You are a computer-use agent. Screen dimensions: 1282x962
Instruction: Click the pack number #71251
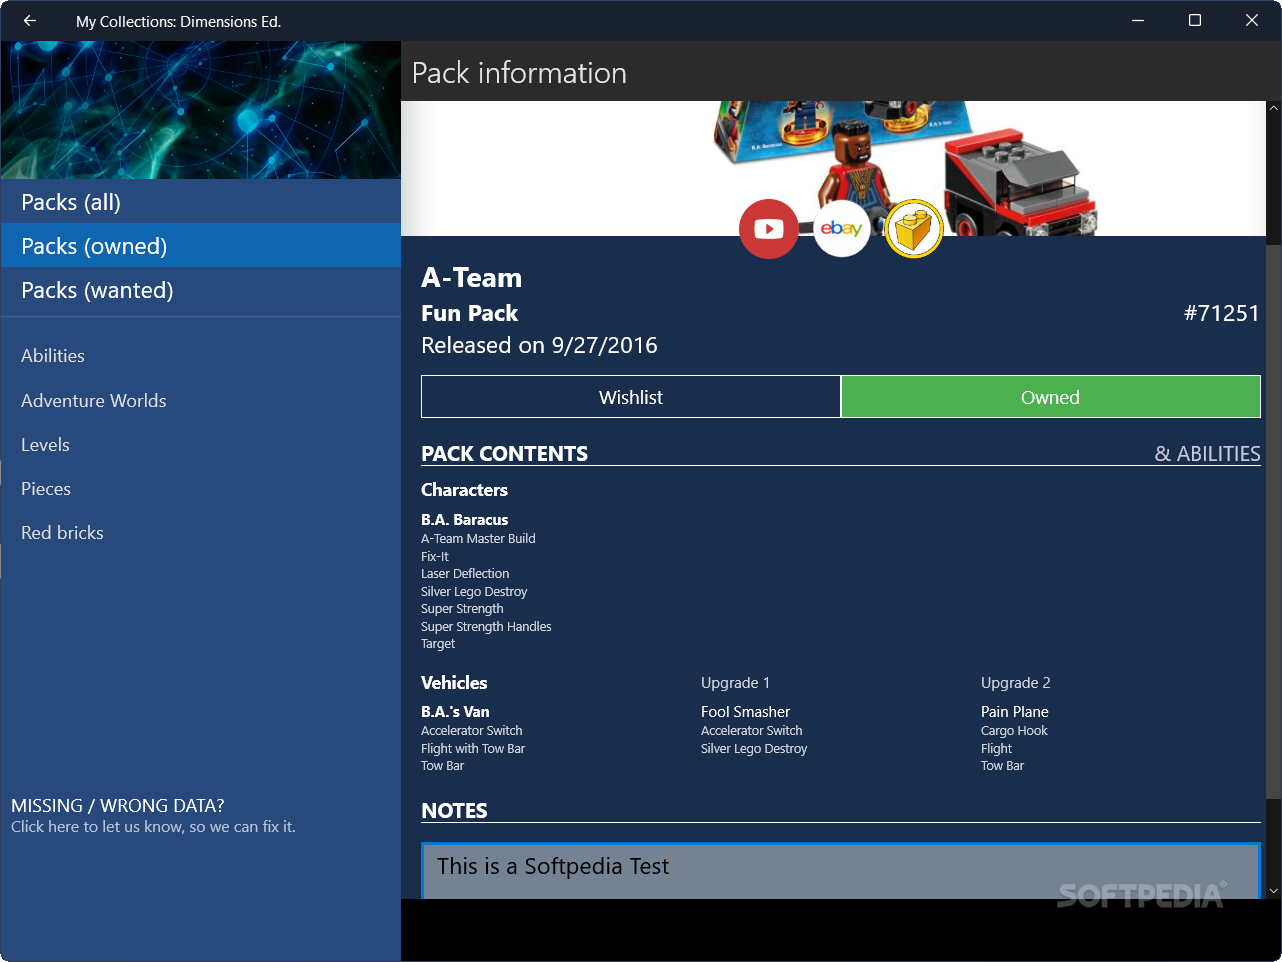(x=1222, y=313)
